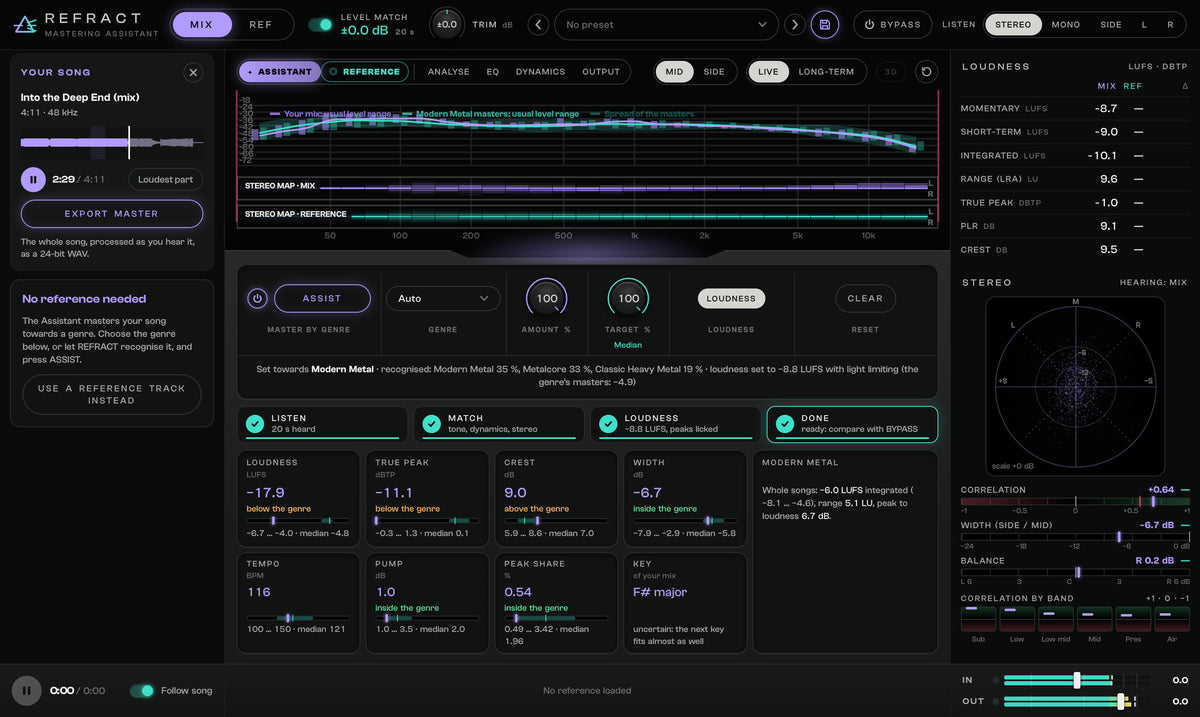Listen in MONO mode
The height and width of the screenshot is (717, 1200).
pos(1066,24)
